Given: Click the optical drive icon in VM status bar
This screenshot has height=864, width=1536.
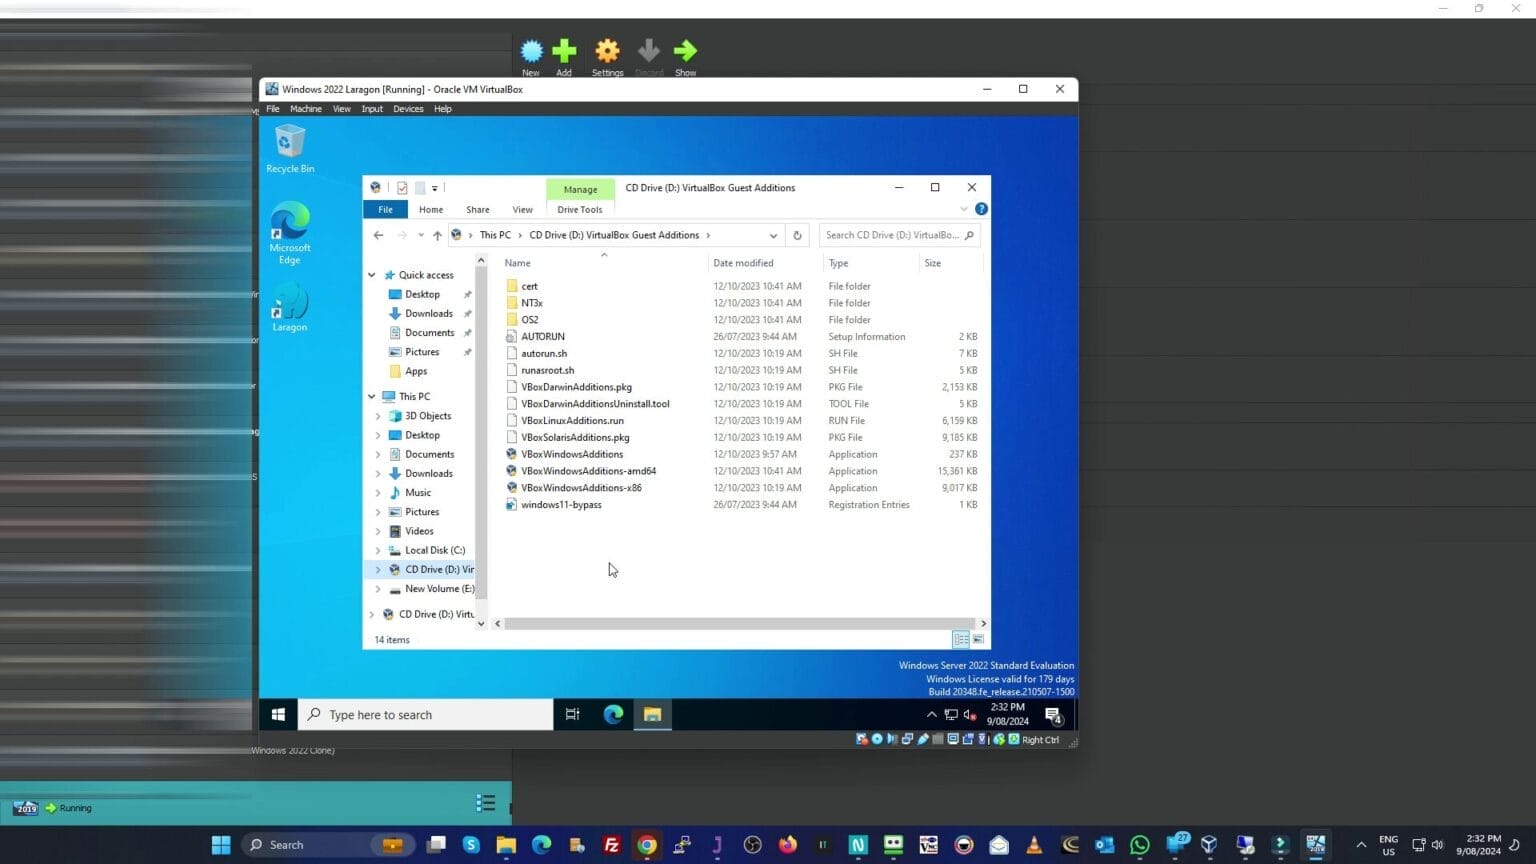Looking at the screenshot, I should point(877,739).
